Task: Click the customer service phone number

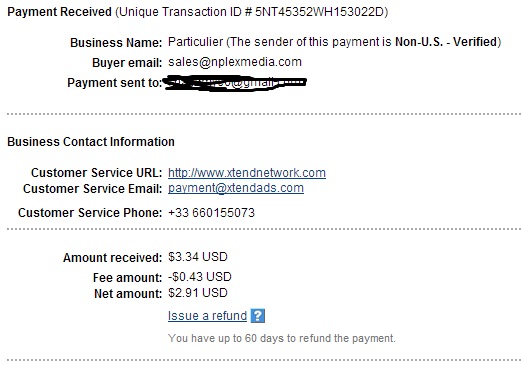Action: click(x=211, y=213)
